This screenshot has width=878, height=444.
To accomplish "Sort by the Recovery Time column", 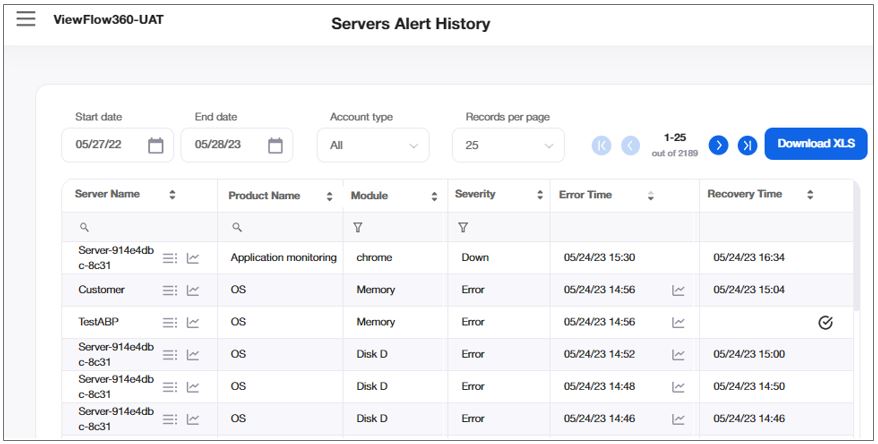I will [810, 194].
